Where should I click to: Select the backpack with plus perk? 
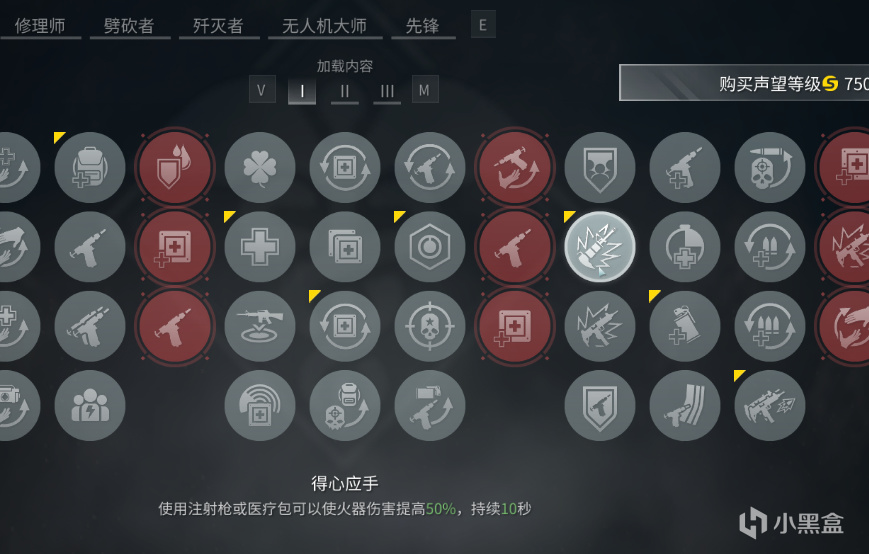pyautogui.click(x=90, y=167)
